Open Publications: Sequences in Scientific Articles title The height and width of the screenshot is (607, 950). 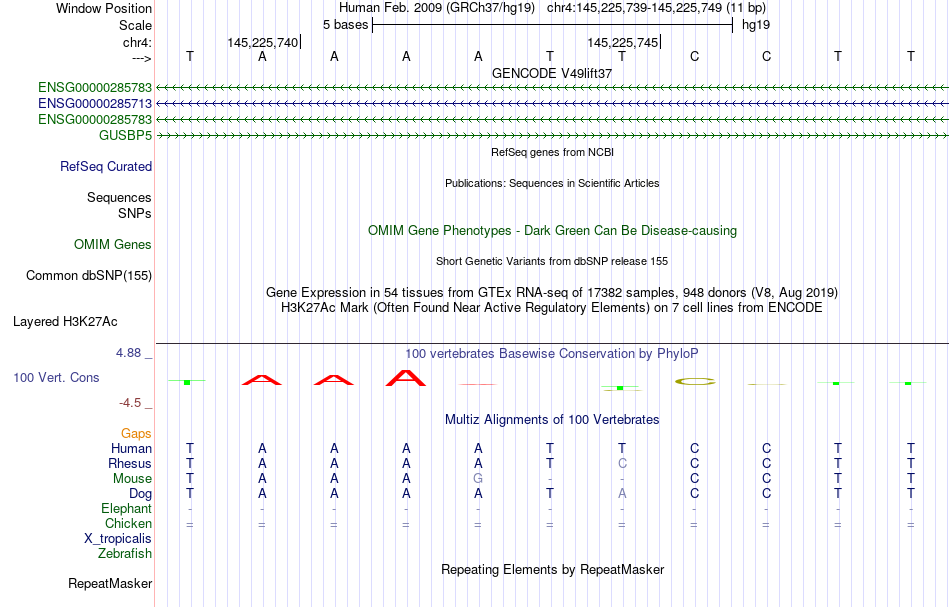click(x=552, y=184)
